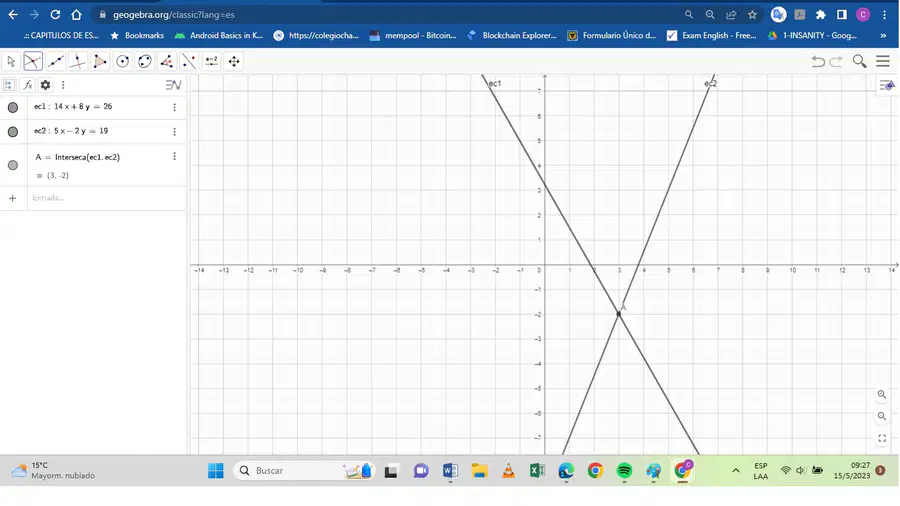Click the ec1 line label on graph
This screenshot has width=900, height=506.
[x=495, y=84]
